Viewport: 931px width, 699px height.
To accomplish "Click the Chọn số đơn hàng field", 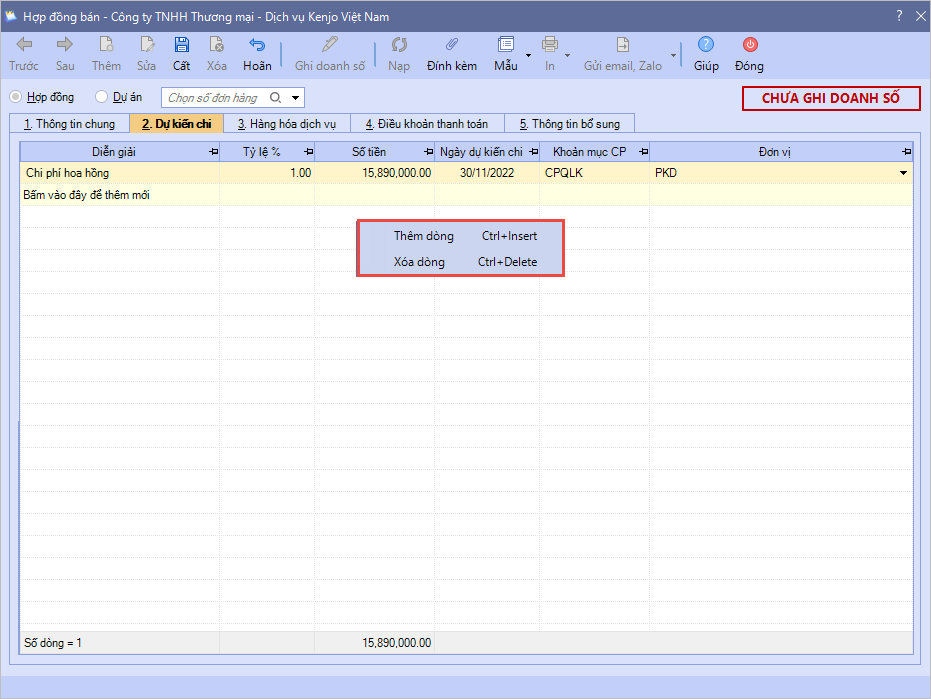I will pyautogui.click(x=215, y=98).
